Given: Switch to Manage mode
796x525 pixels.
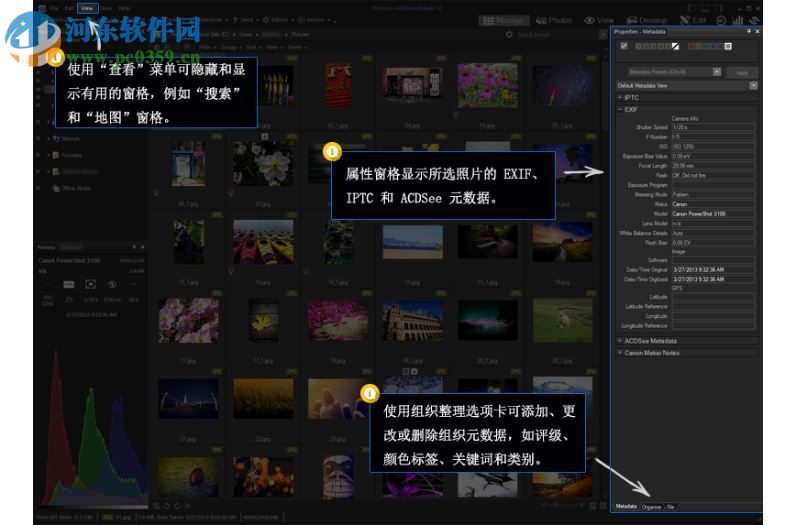Looking at the screenshot, I should pos(503,20).
